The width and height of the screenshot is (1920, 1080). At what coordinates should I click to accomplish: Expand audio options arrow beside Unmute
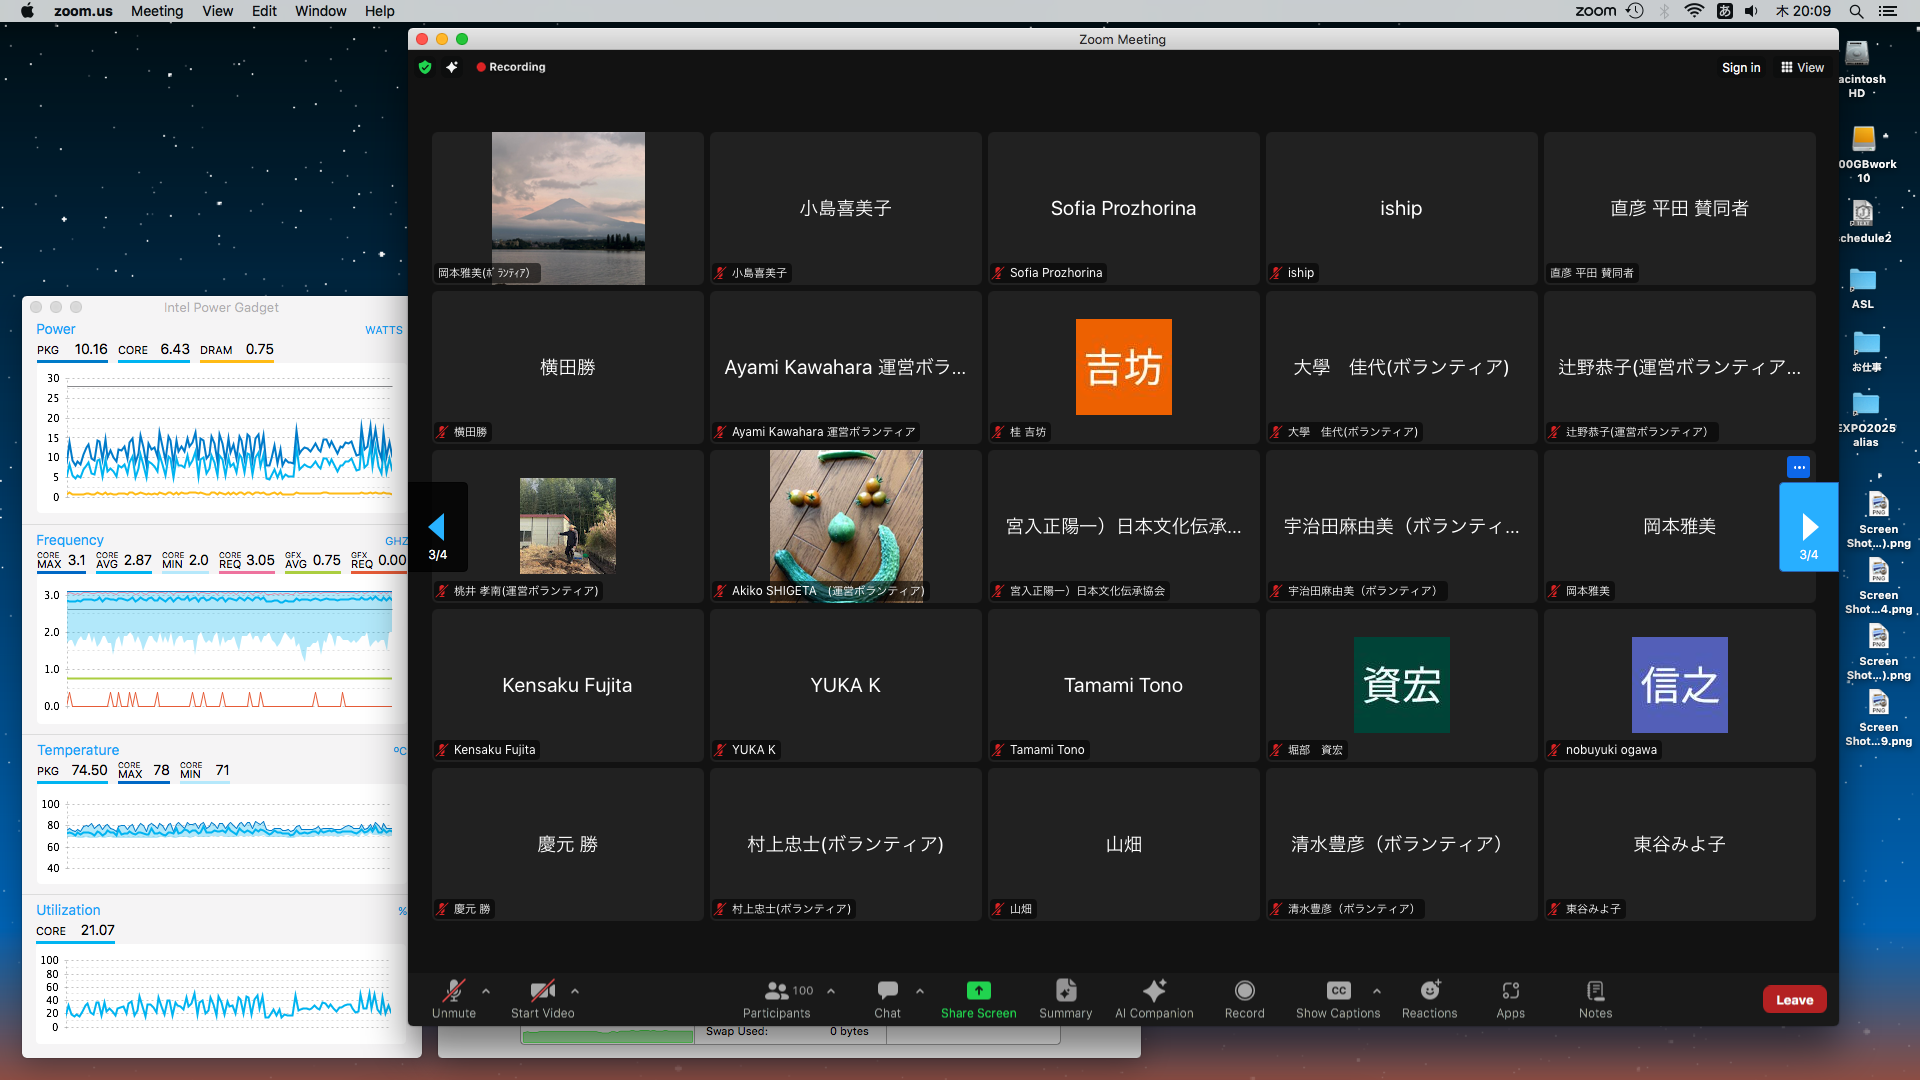click(486, 991)
